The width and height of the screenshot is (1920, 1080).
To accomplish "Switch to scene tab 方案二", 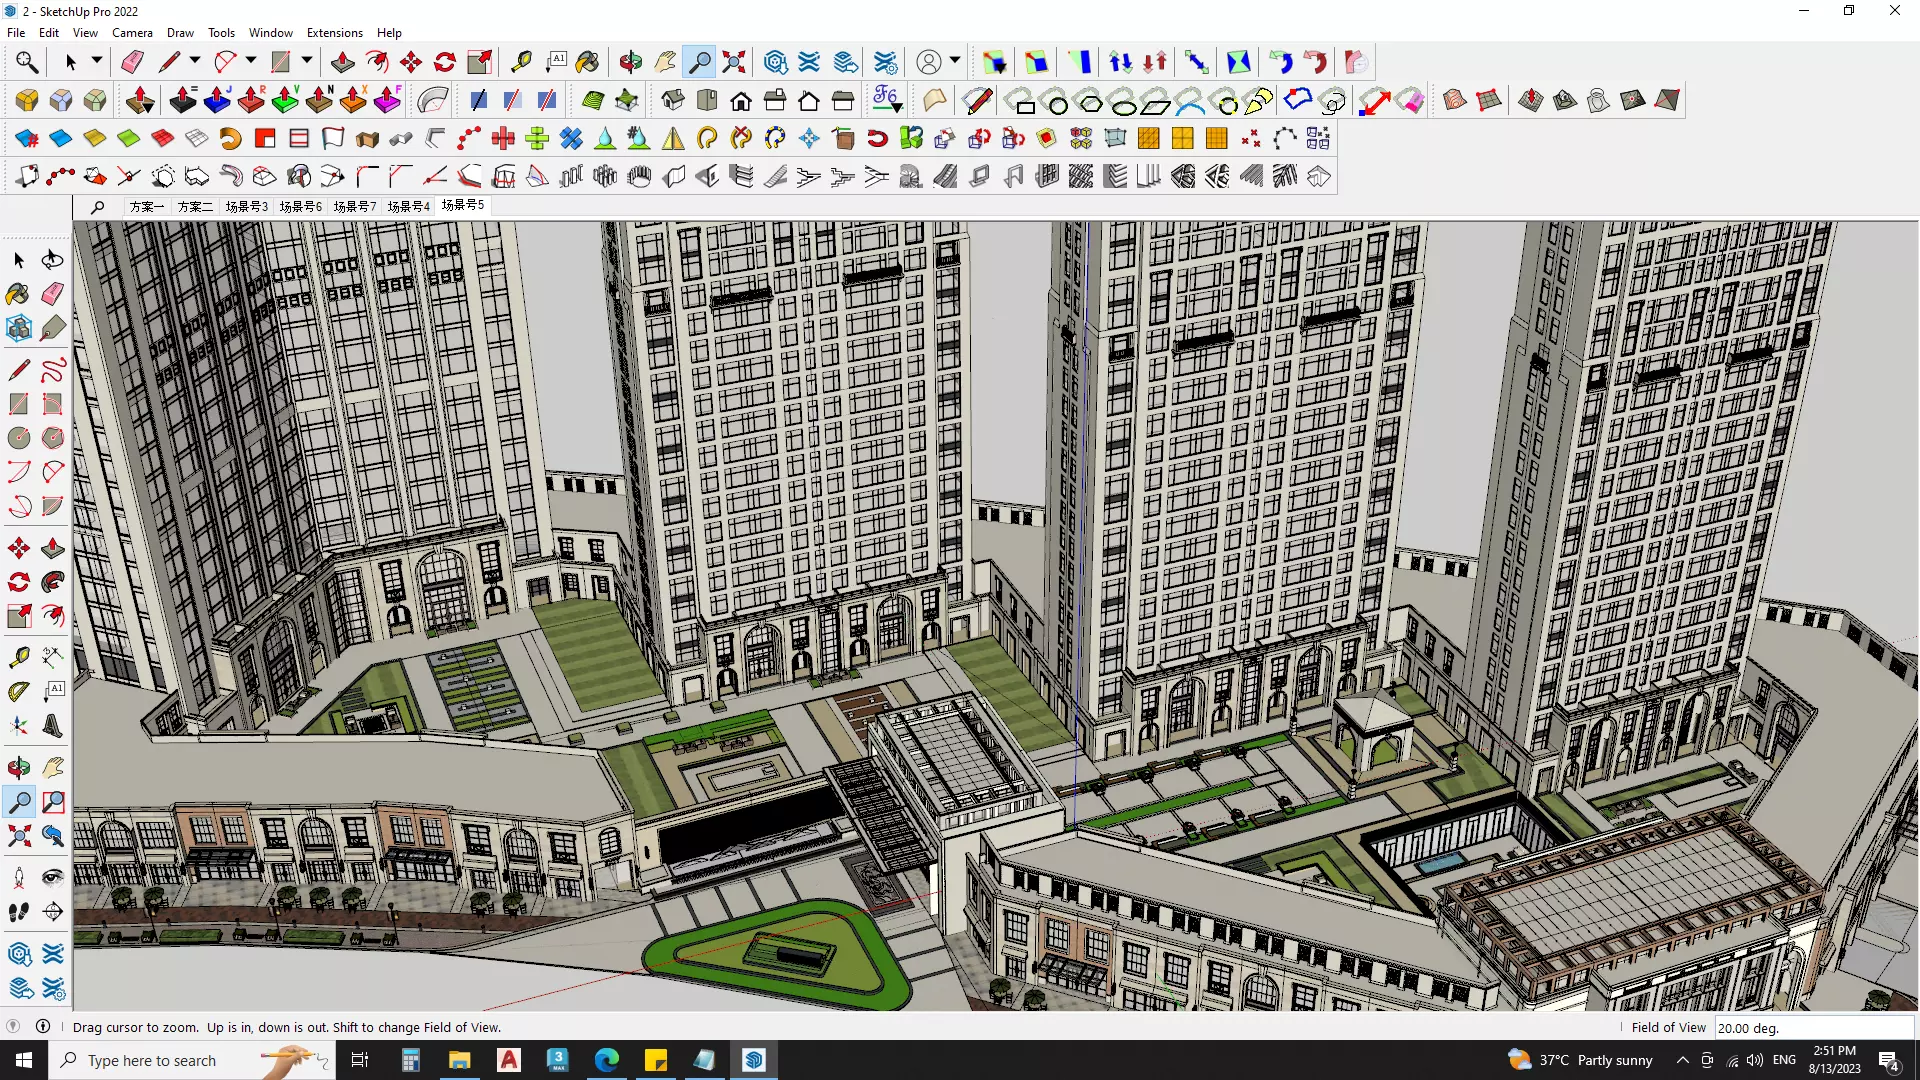I will pos(195,206).
